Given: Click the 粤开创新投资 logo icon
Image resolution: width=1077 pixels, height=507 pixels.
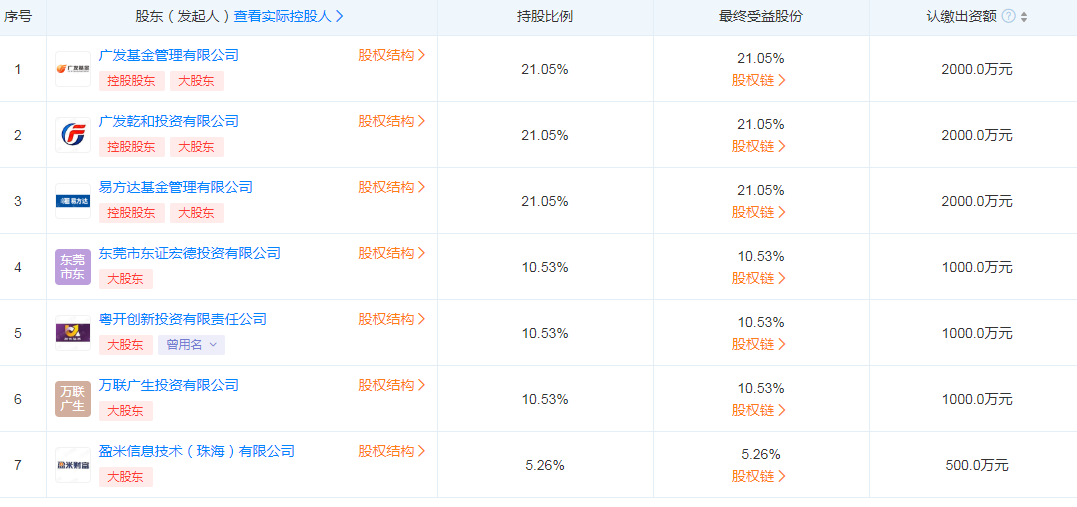Looking at the screenshot, I should coord(73,333).
